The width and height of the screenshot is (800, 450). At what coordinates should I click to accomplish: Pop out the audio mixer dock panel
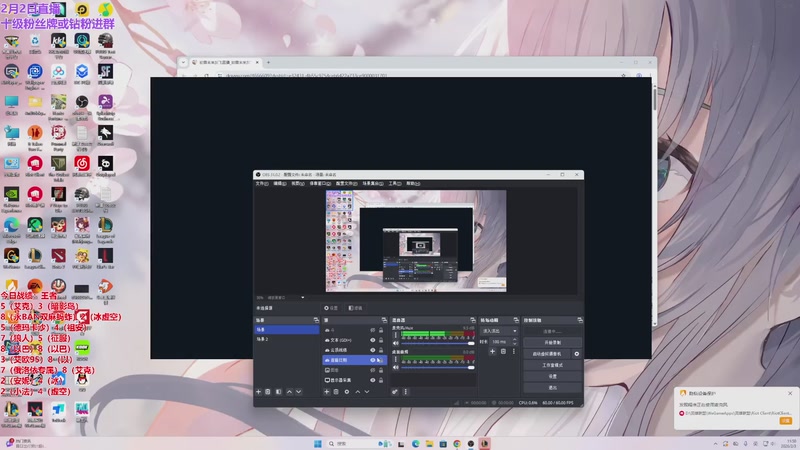pyautogui.click(x=472, y=320)
